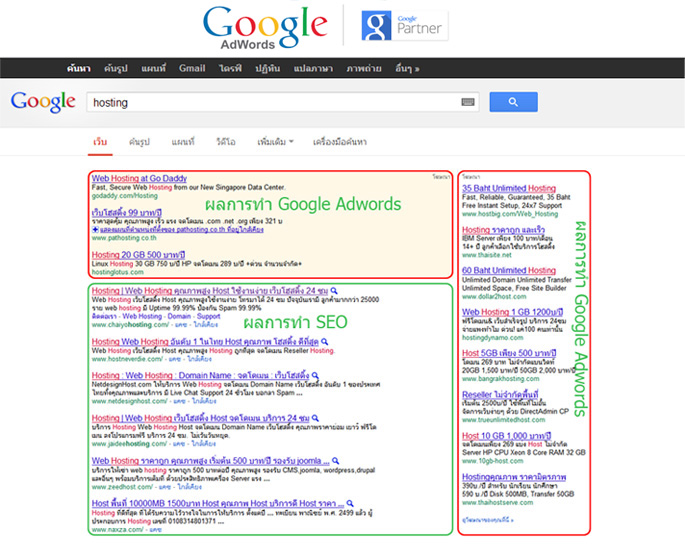Open the Hosting 20 GB 500 บาท/ปี ad

(x=144, y=255)
